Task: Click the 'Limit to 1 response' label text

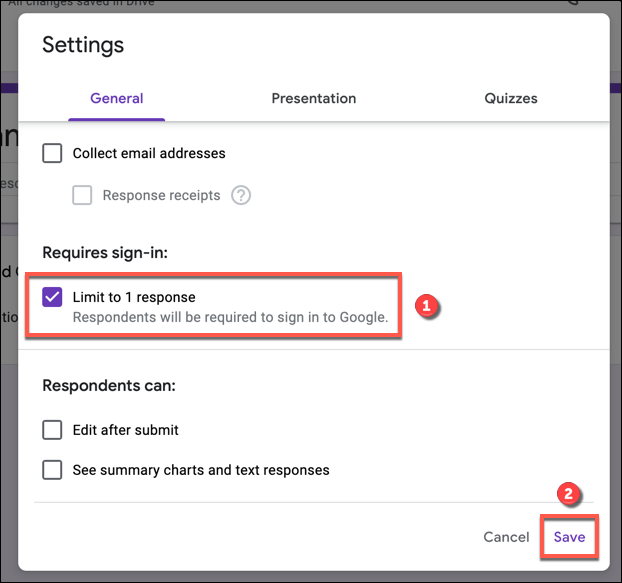Action: [134, 298]
